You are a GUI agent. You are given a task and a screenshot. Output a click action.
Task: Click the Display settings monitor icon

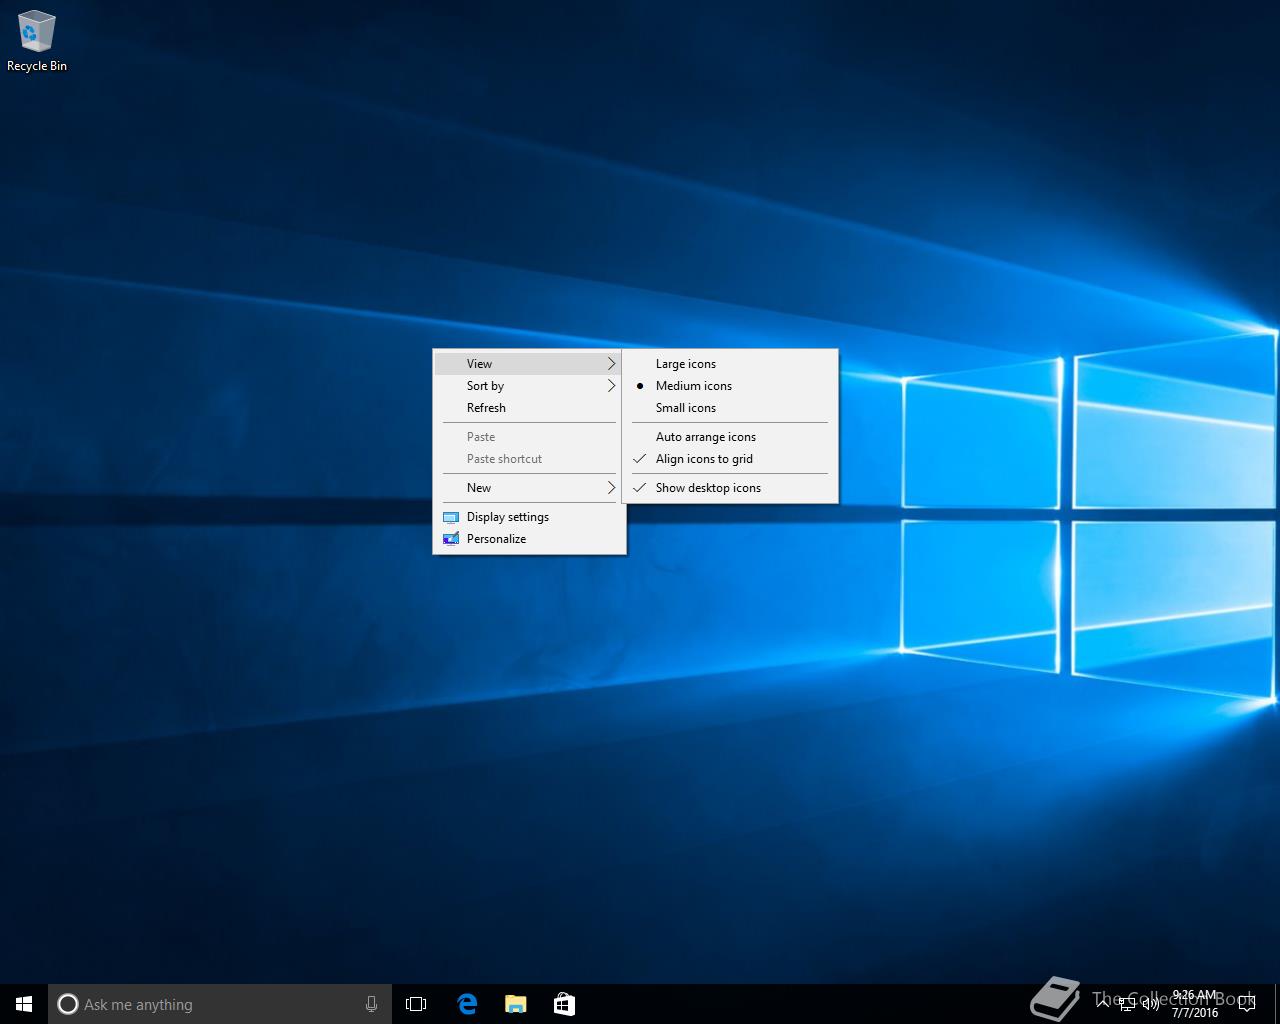pos(451,517)
